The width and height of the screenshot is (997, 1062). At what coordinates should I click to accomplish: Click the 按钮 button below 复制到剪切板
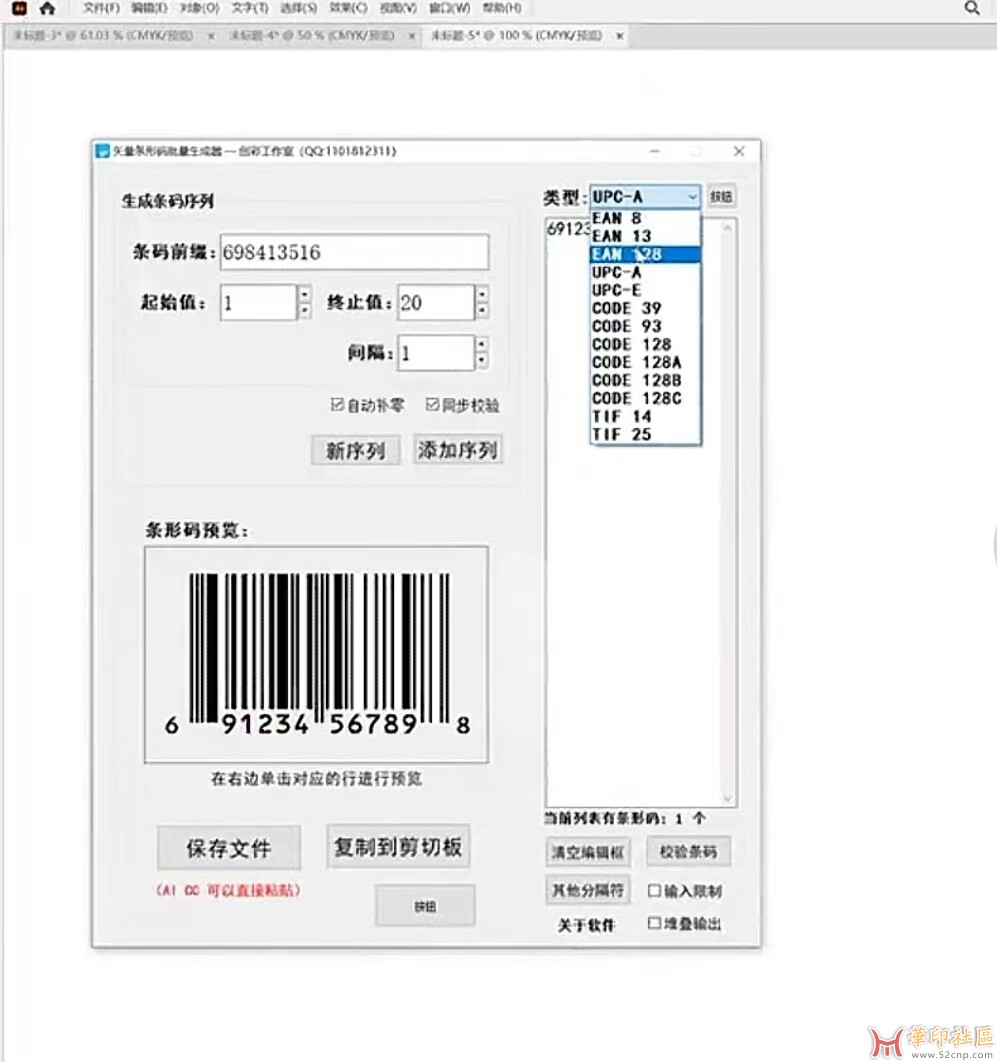click(x=425, y=906)
